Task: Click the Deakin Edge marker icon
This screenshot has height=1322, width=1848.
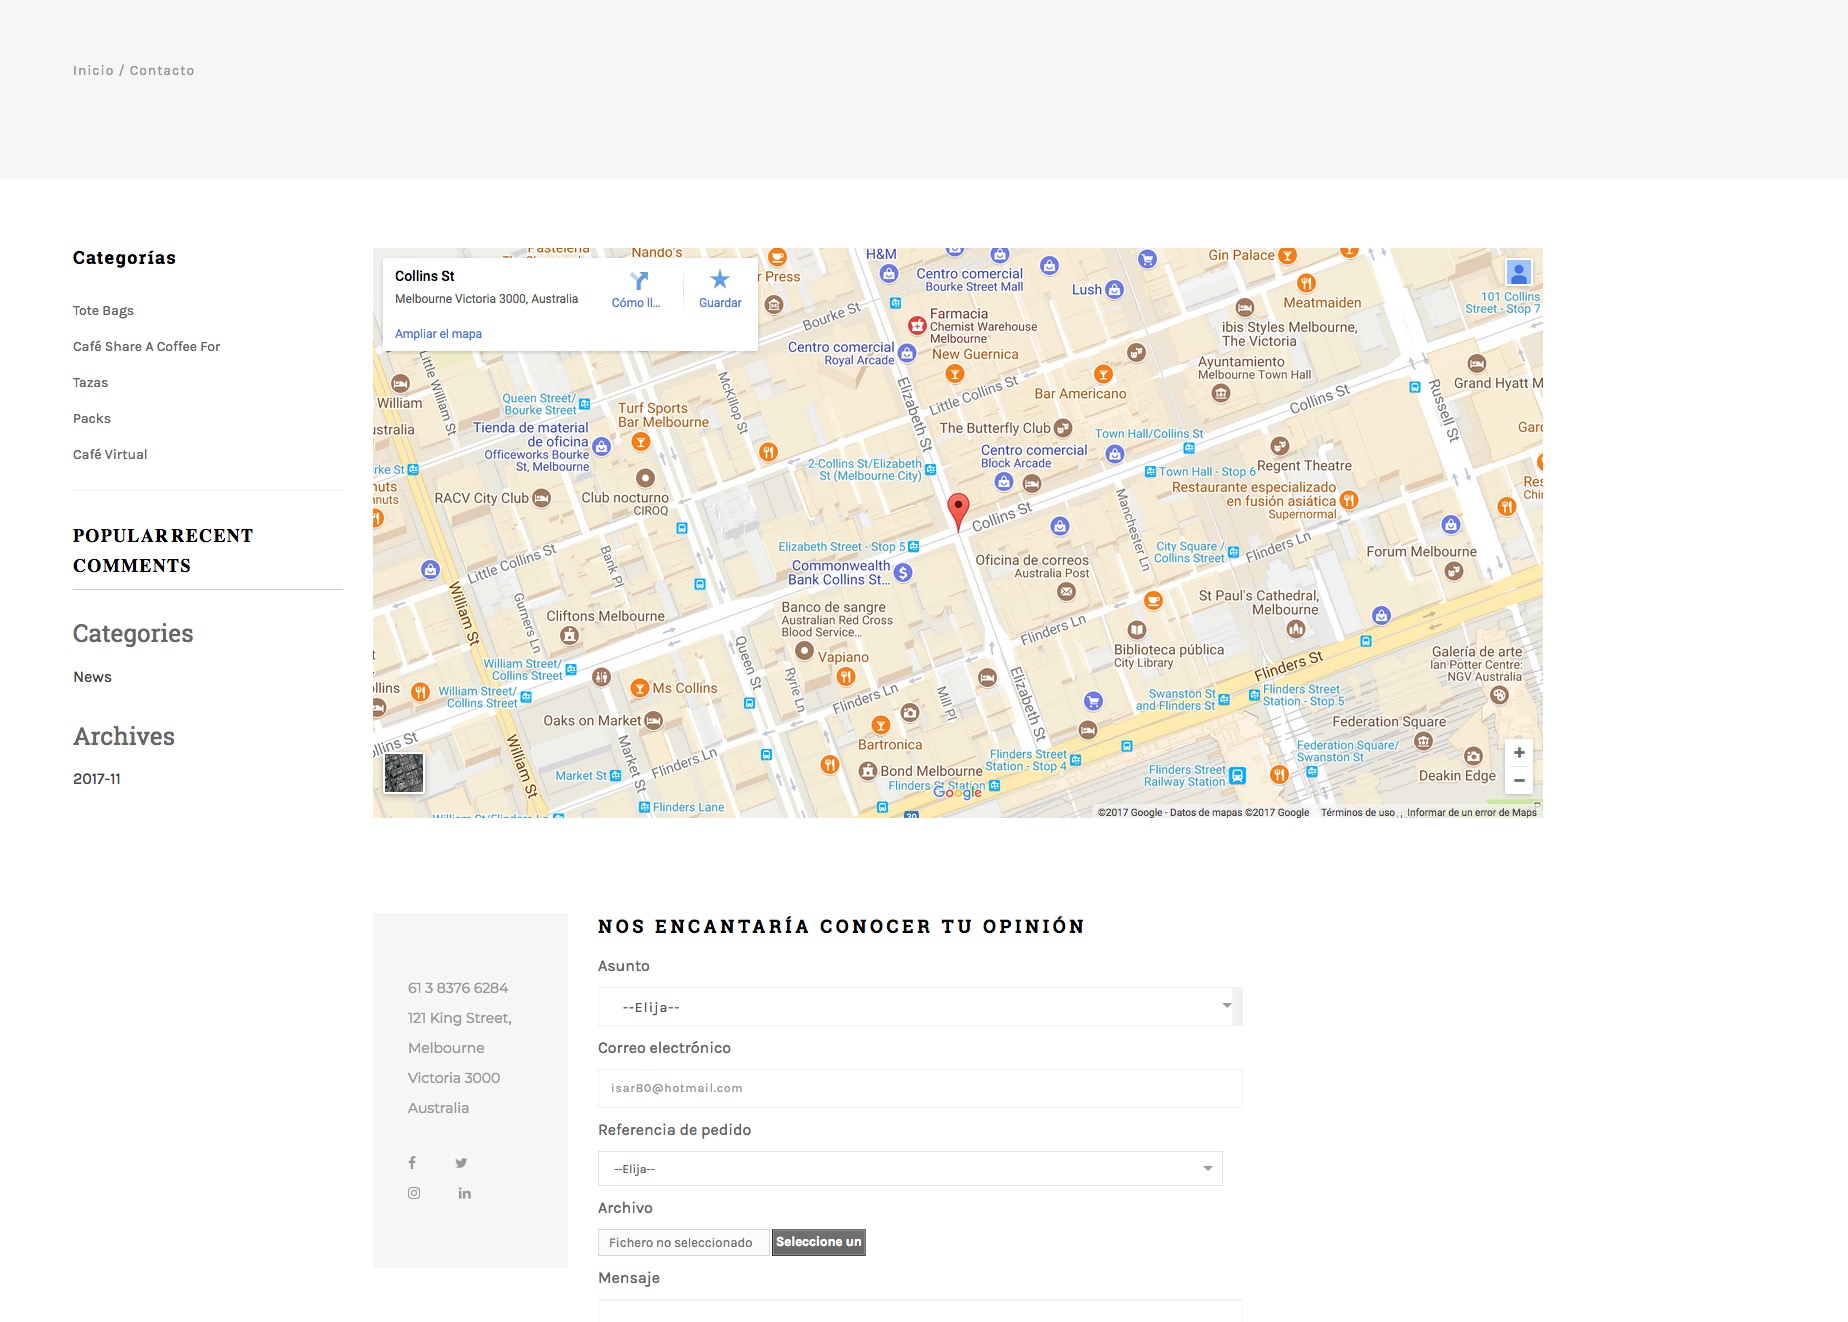Action: coord(1473,756)
